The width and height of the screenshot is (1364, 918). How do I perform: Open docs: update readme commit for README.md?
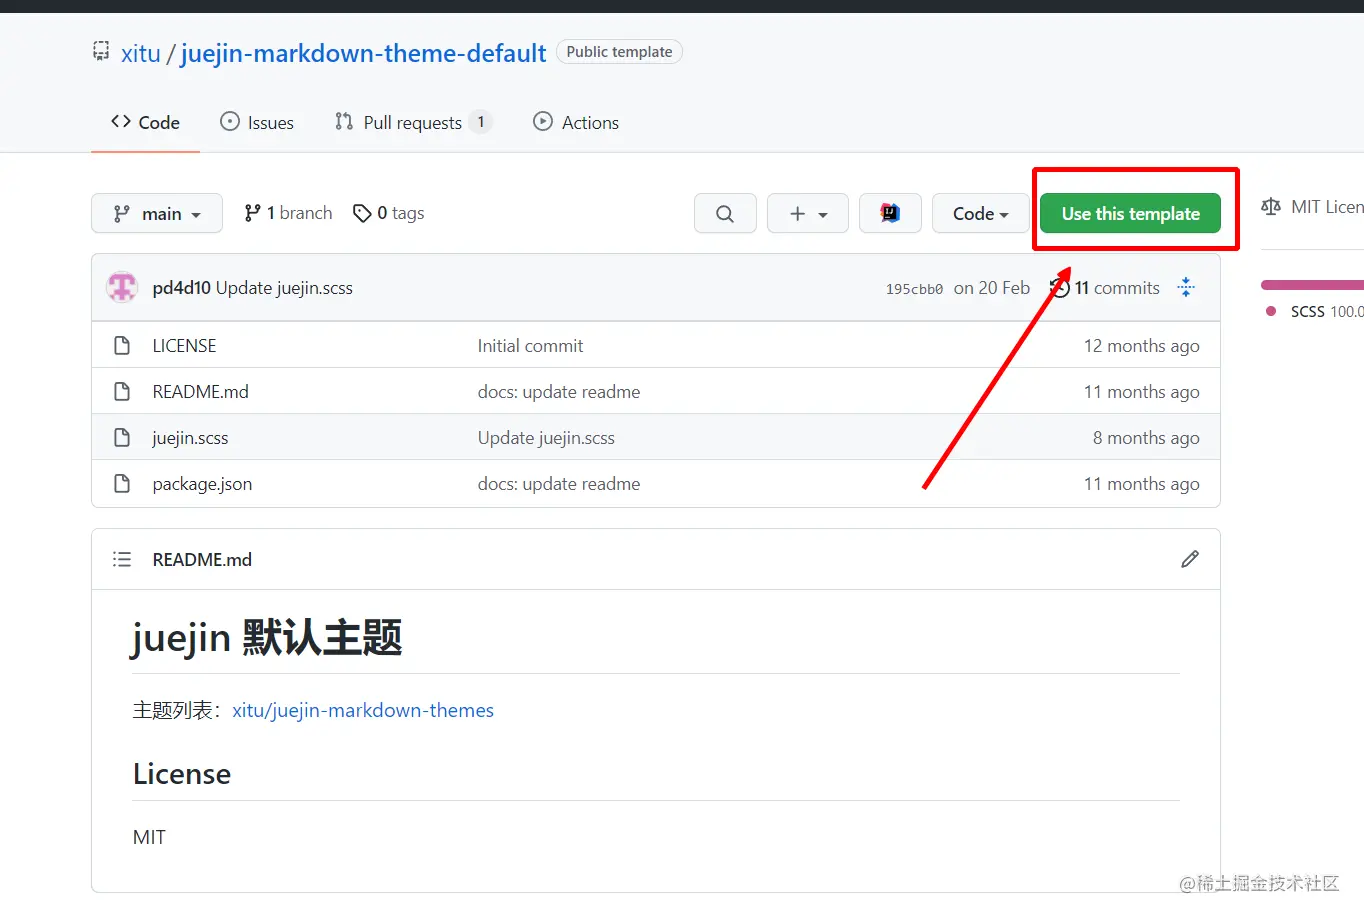(x=559, y=391)
